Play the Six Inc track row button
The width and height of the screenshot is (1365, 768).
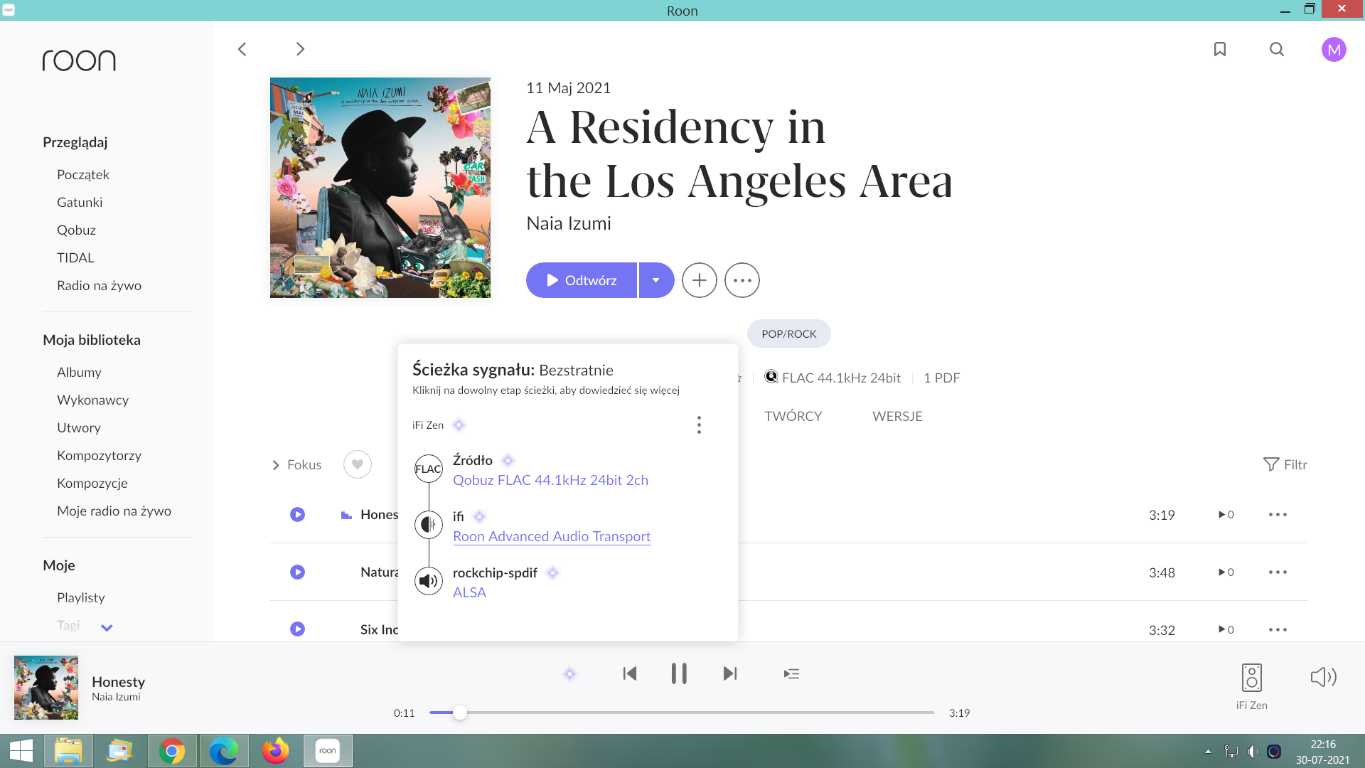point(297,629)
